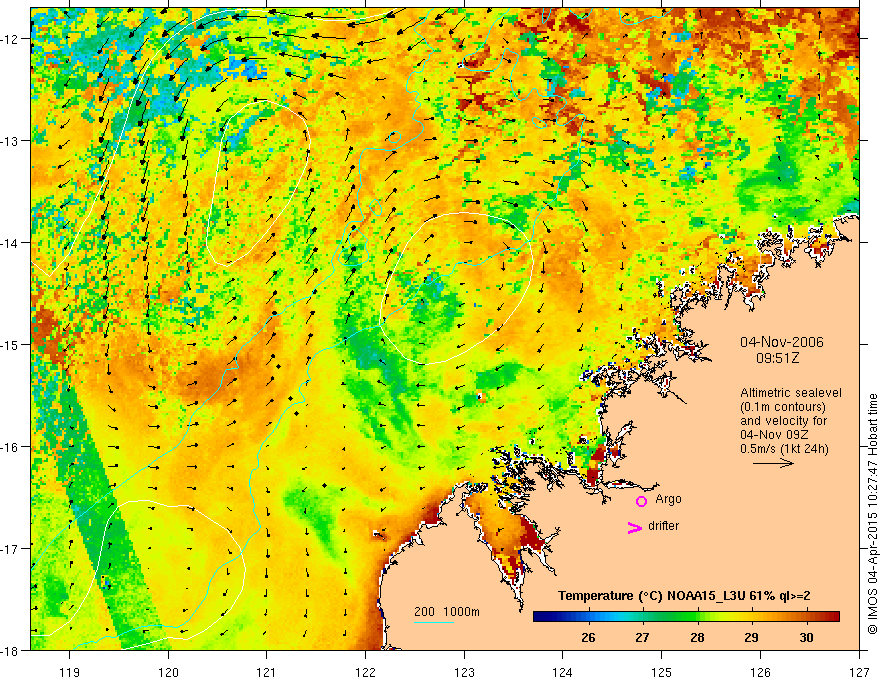The height and width of the screenshot is (680, 880).
Task: Click the magenta Argo circle legend symbol
Action: (x=641, y=501)
